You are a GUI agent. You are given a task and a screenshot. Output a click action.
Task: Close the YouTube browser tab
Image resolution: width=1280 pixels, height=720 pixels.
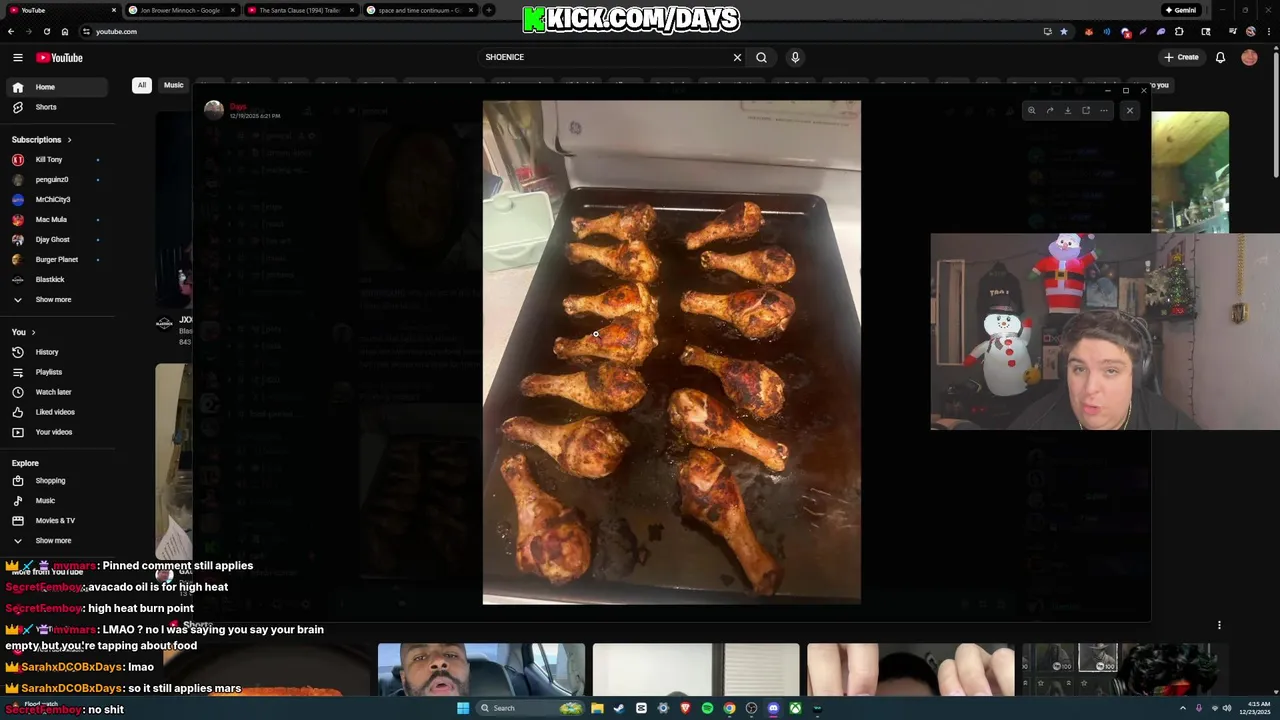coord(114,10)
